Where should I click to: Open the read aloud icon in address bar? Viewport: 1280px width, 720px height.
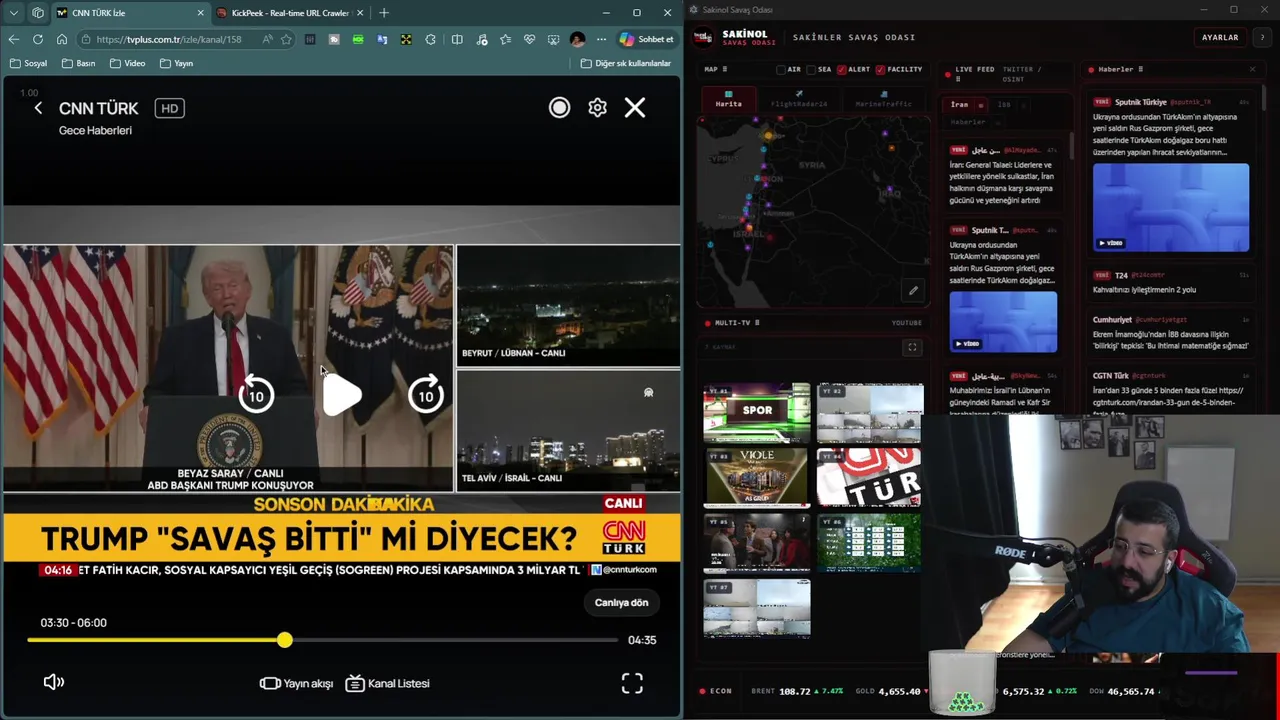pos(267,39)
